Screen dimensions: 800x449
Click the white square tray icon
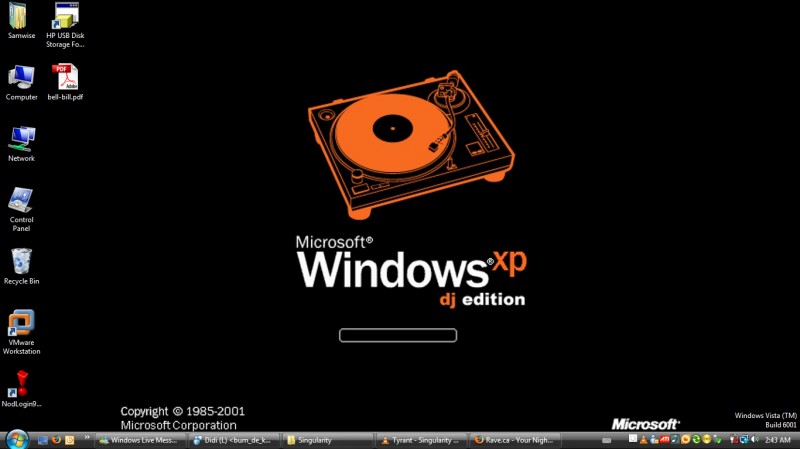point(633,438)
